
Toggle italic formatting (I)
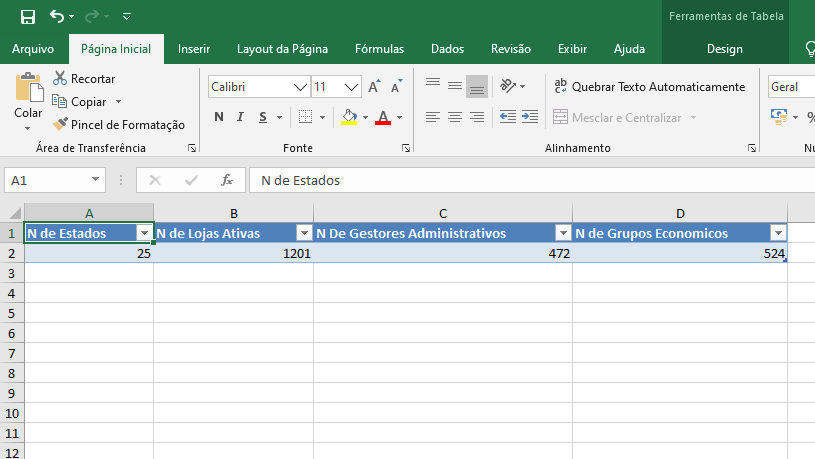pos(241,117)
